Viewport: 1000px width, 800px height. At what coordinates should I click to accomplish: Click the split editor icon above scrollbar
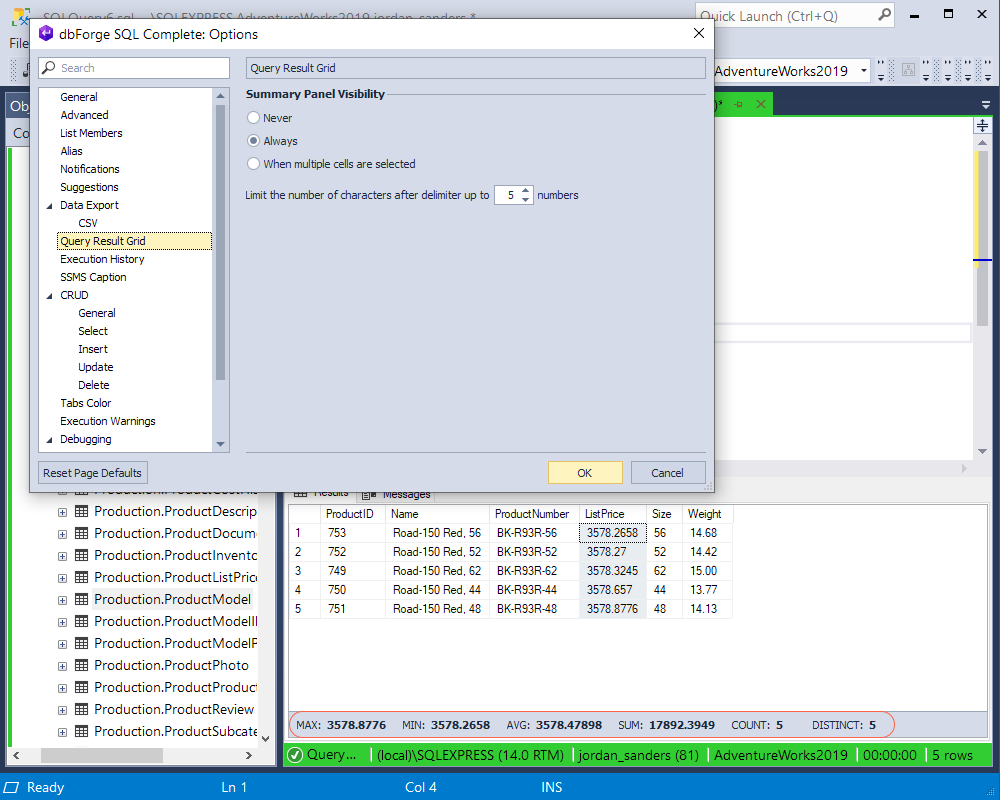pos(982,125)
